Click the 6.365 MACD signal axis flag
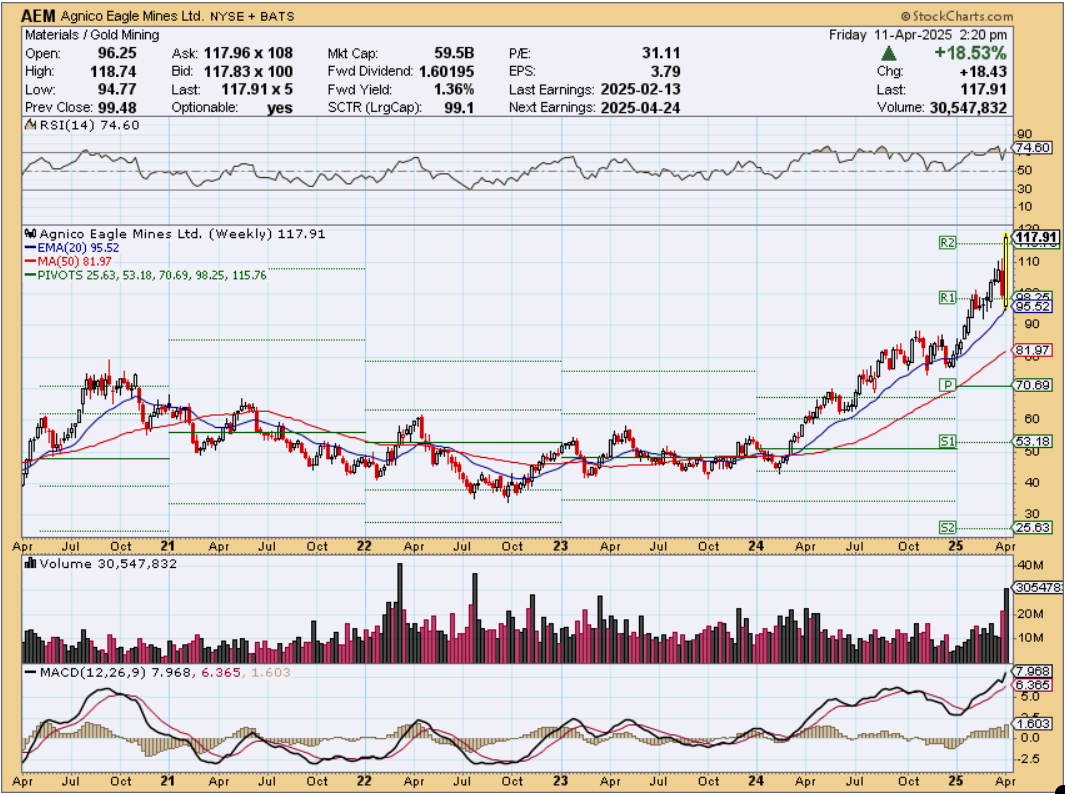The image size is (1065, 794). (1032, 685)
